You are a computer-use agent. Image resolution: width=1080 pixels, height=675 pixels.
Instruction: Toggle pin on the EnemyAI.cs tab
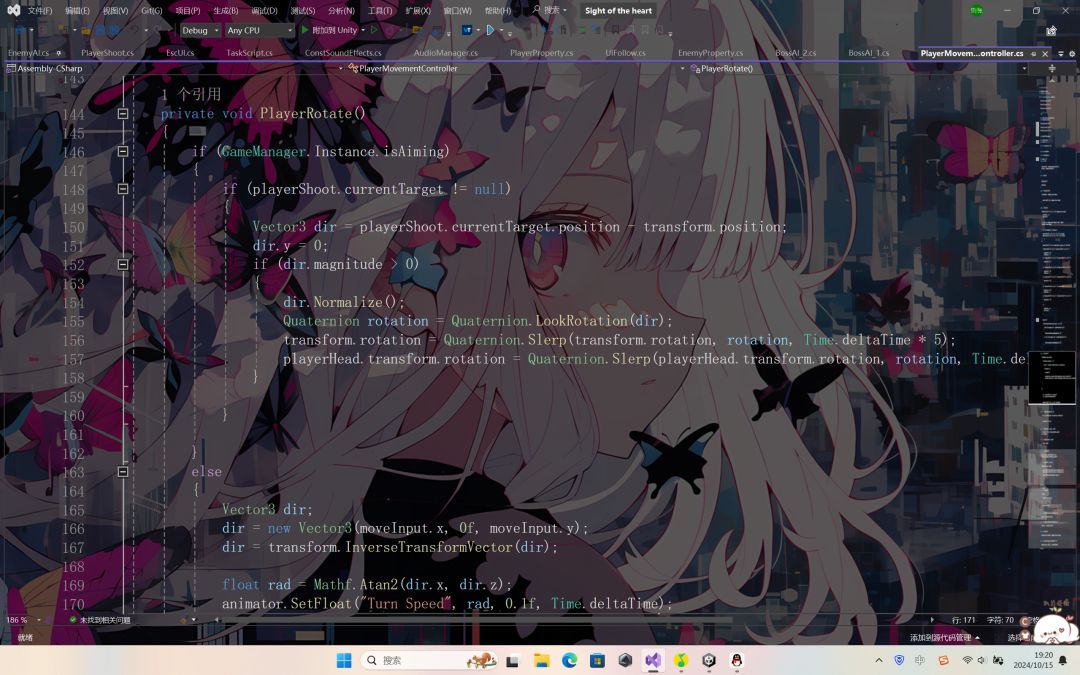[x=59, y=53]
